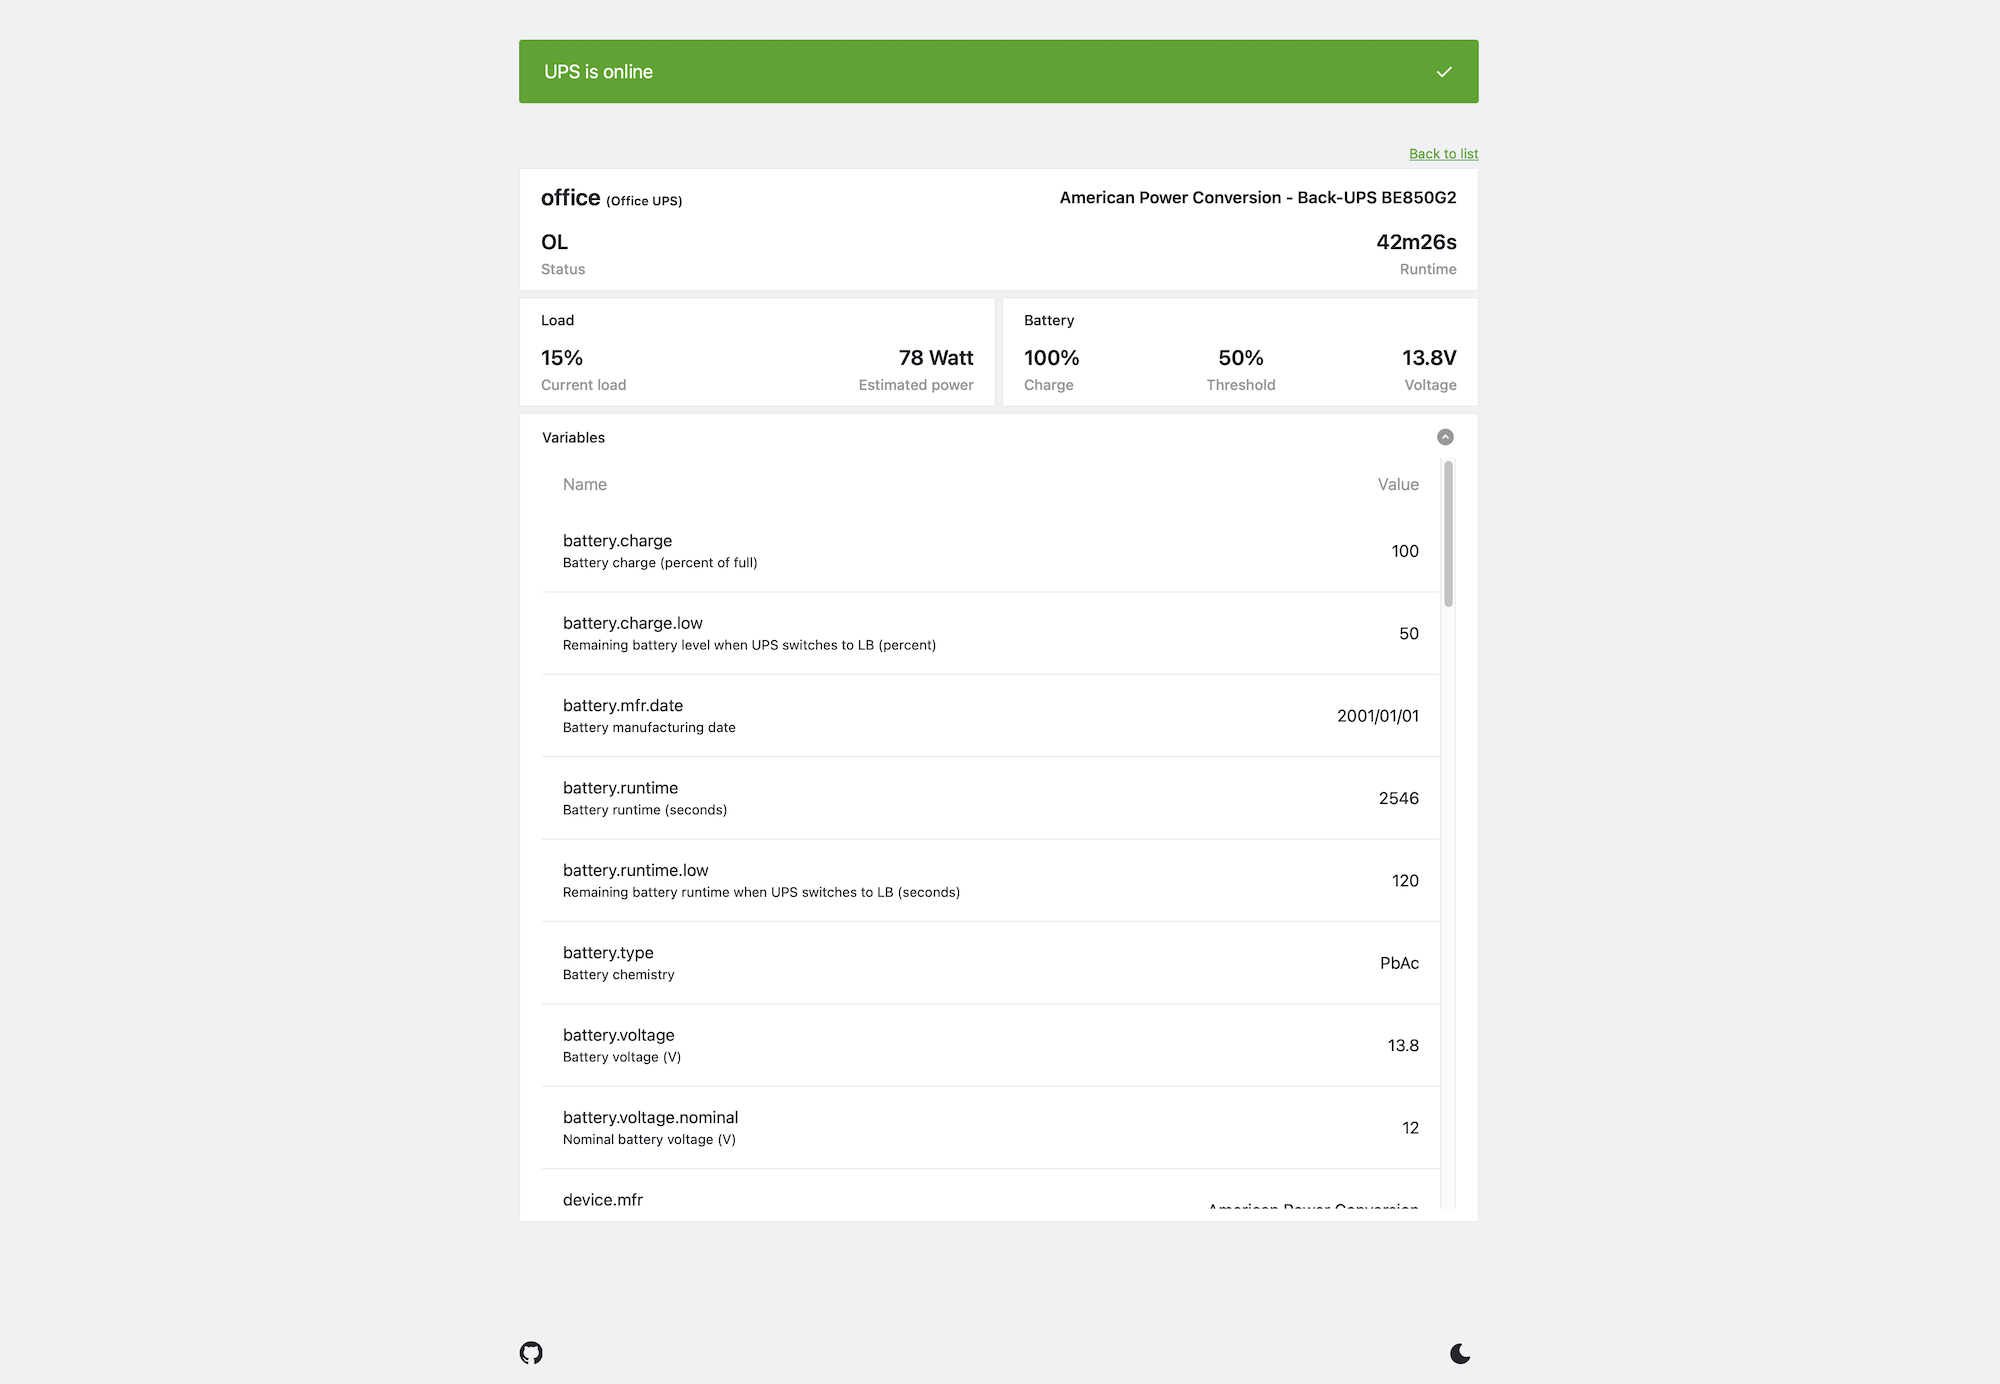Click the Battery charge (percent of full) description
This screenshot has width=2000, height=1384.
[660, 563]
